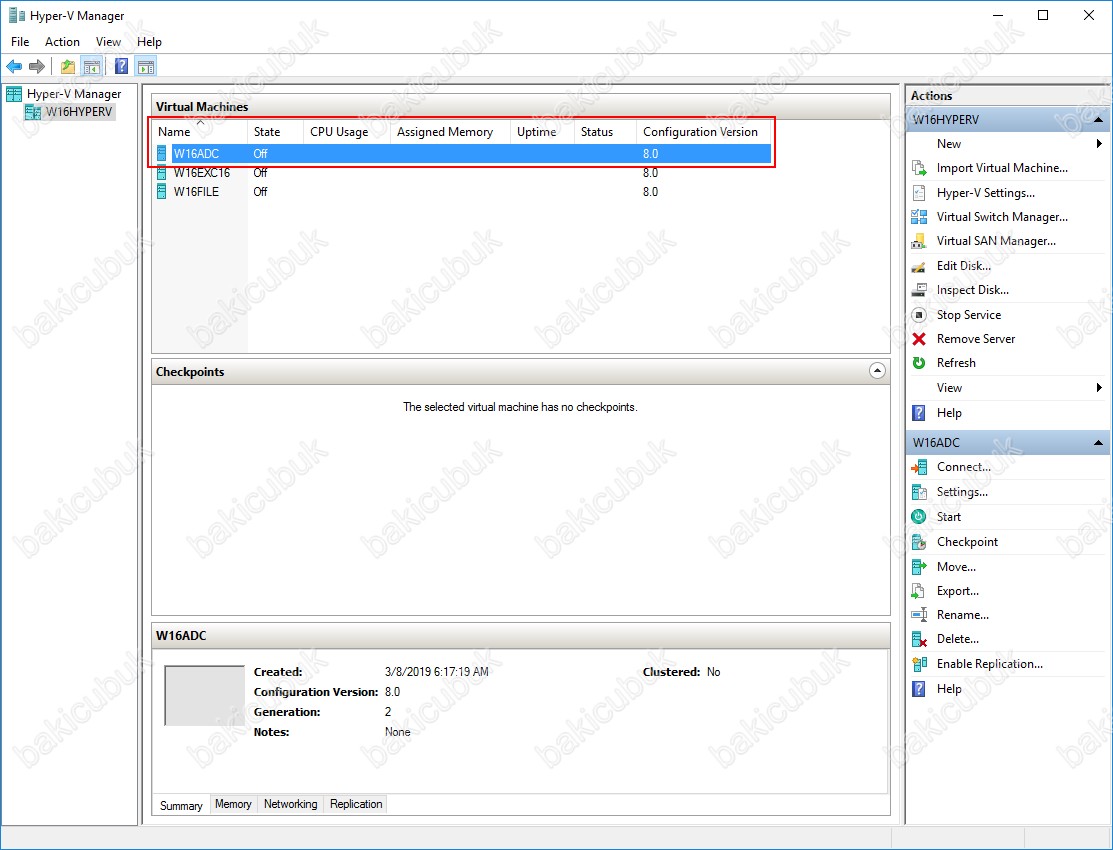Sort by the Configuration Version column header
This screenshot has width=1113, height=850.
(x=703, y=132)
